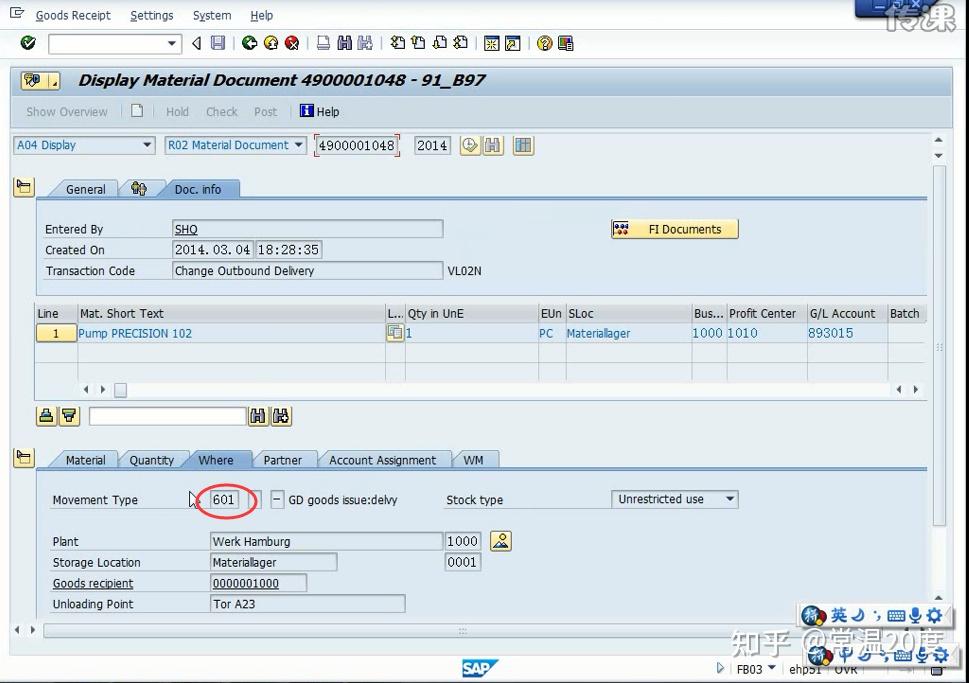The height and width of the screenshot is (683, 969).
Task: Open the Stock type dropdown showing Unrestricted use
Action: click(729, 499)
